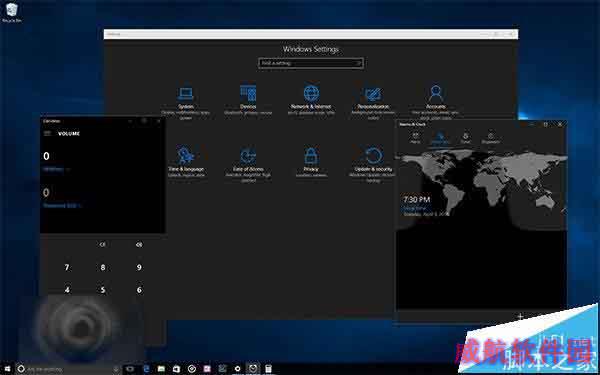The width and height of the screenshot is (600, 375).
Task: Click the 5 key in Calculator
Action: pyautogui.click(x=103, y=290)
